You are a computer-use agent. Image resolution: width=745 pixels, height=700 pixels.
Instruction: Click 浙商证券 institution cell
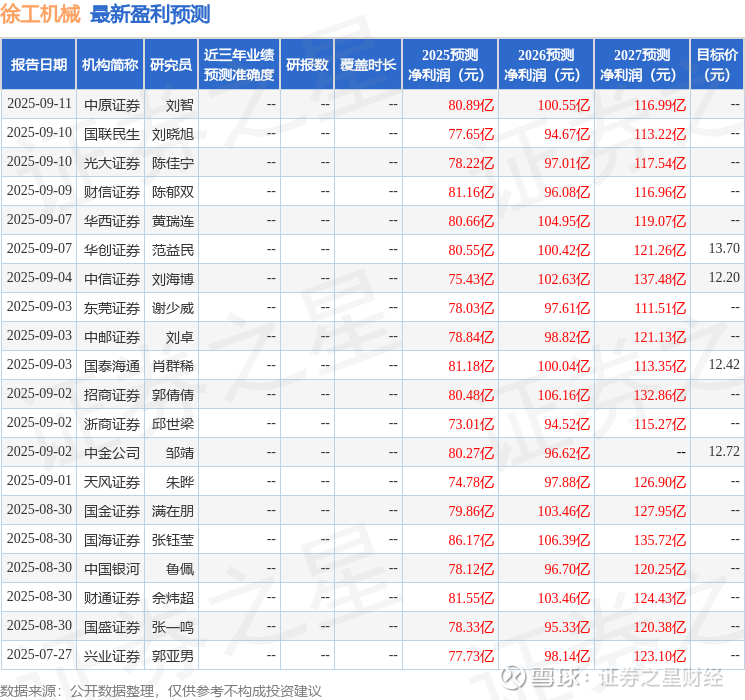[112, 424]
